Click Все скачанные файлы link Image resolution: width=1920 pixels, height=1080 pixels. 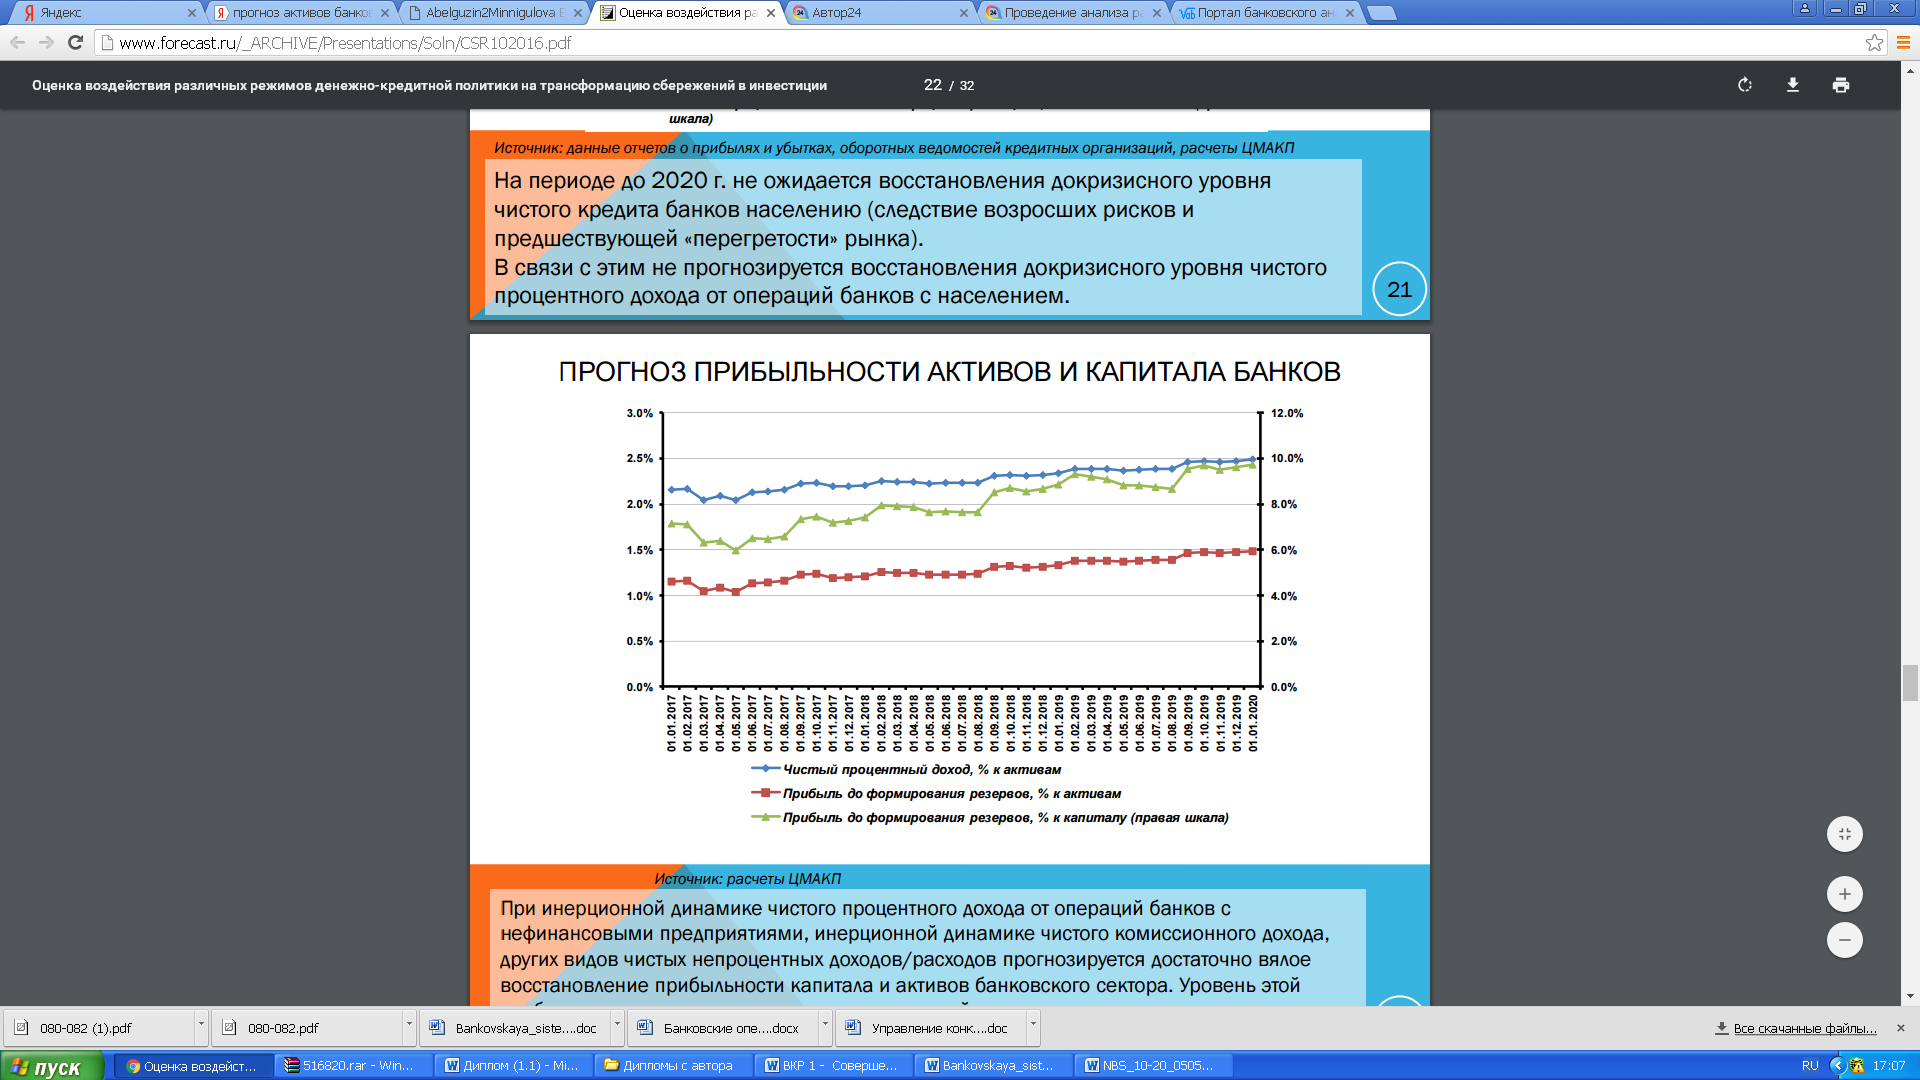[1804, 1028]
